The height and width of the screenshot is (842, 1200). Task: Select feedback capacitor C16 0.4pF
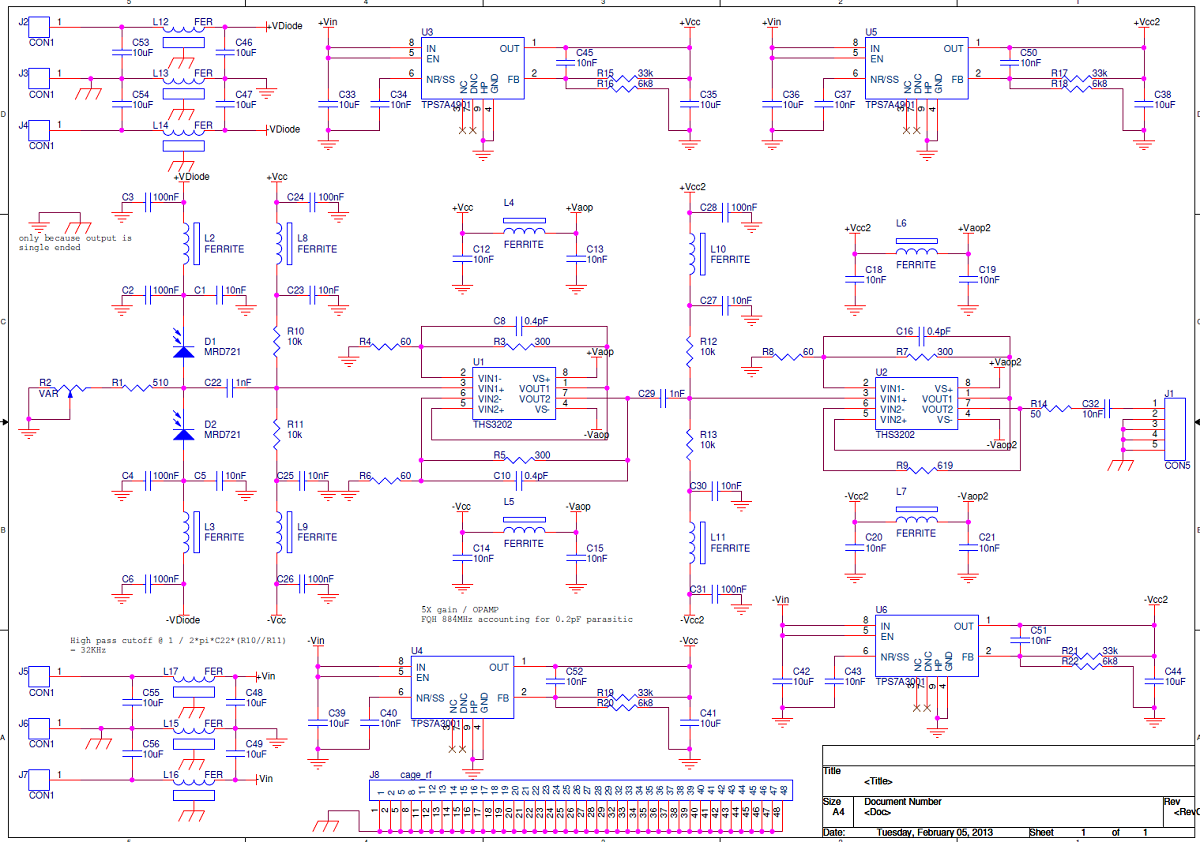pos(924,334)
